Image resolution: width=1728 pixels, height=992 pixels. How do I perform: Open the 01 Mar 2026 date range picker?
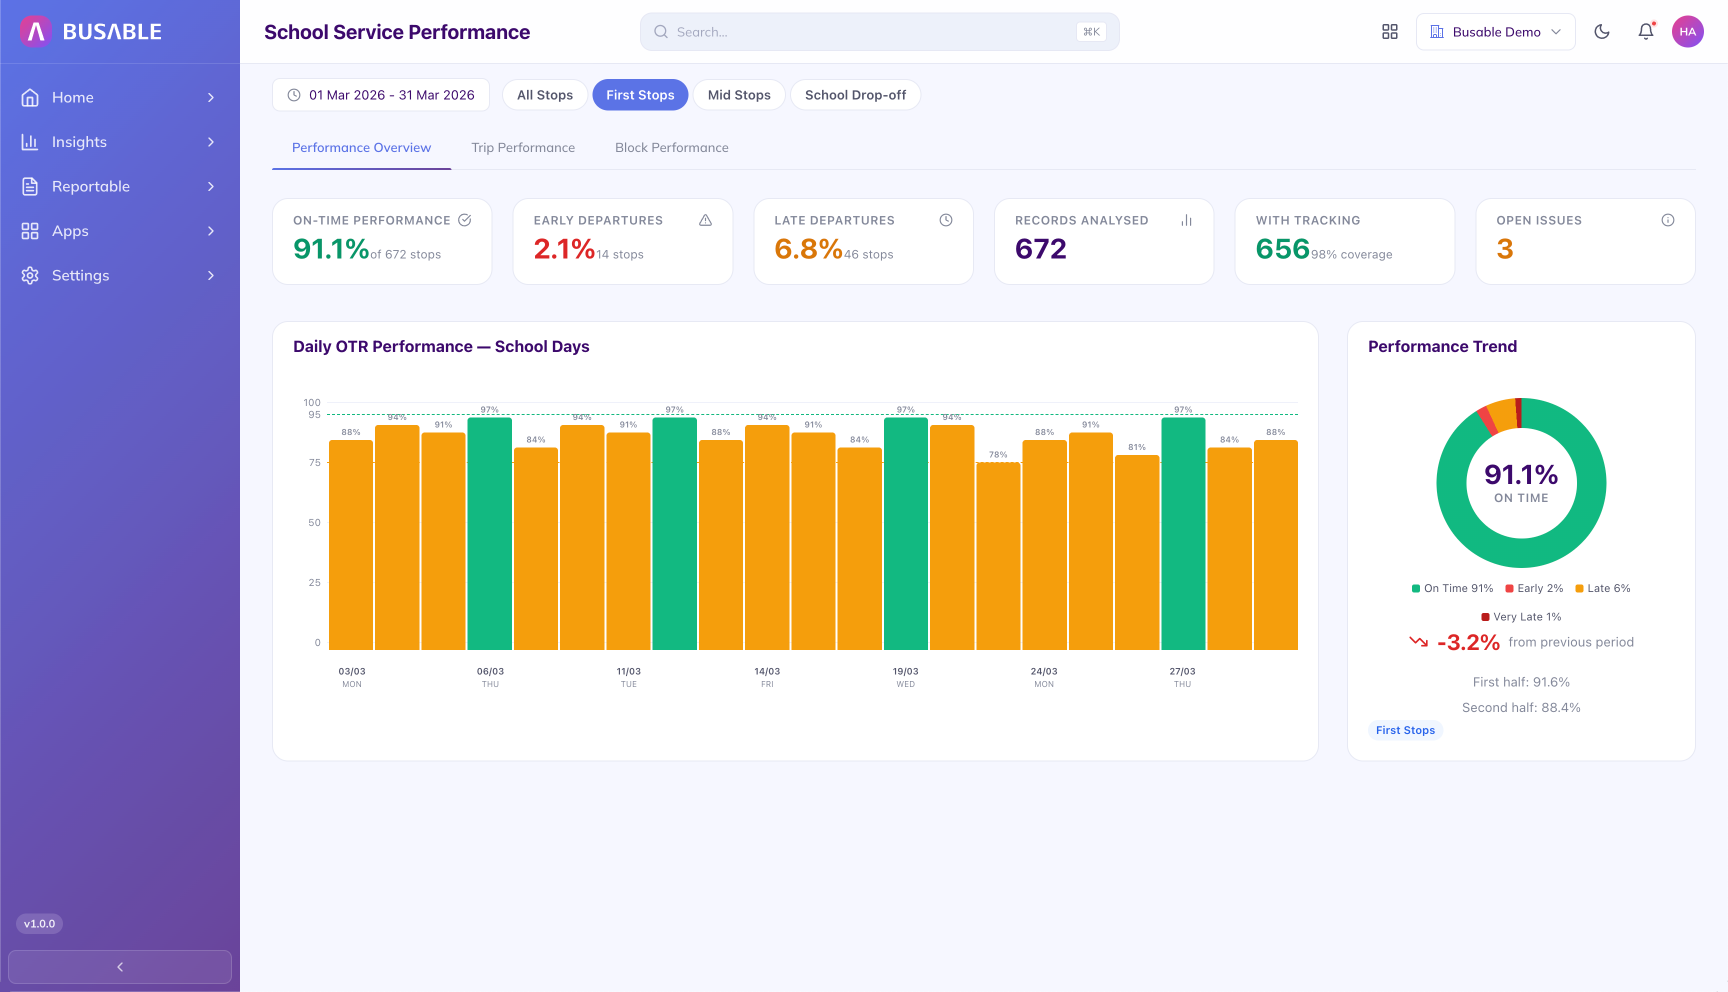tap(381, 95)
